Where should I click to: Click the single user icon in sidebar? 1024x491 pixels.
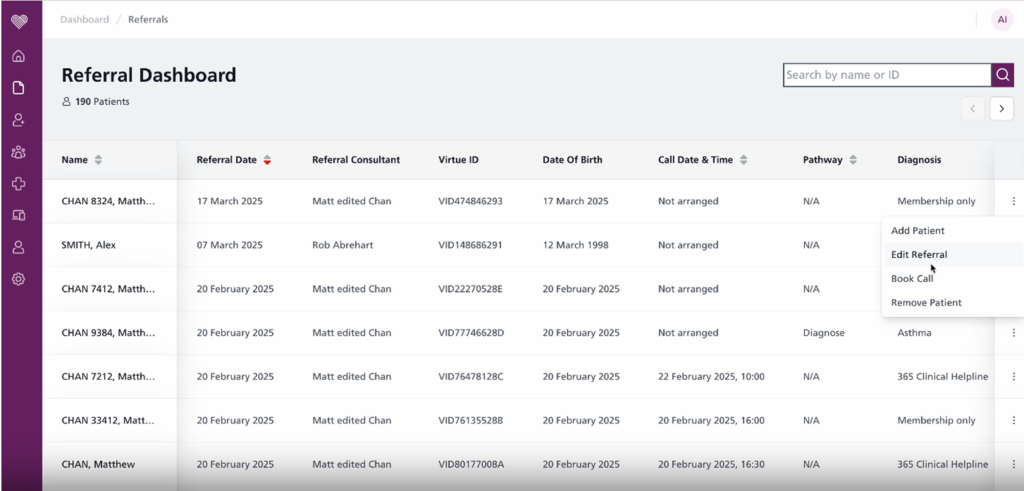coord(18,247)
